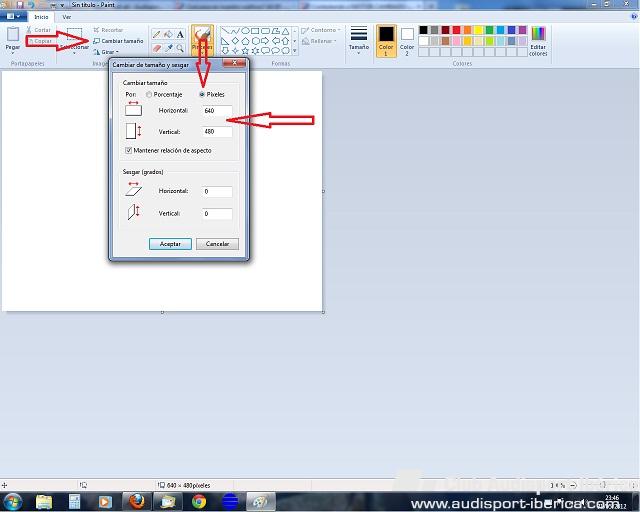Open Editar colores palette
Image resolution: width=640 pixels, height=512 pixels.
click(538, 40)
